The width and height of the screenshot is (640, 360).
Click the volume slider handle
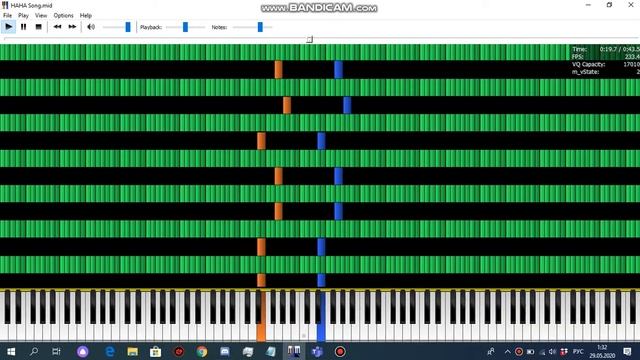[x=128, y=27]
